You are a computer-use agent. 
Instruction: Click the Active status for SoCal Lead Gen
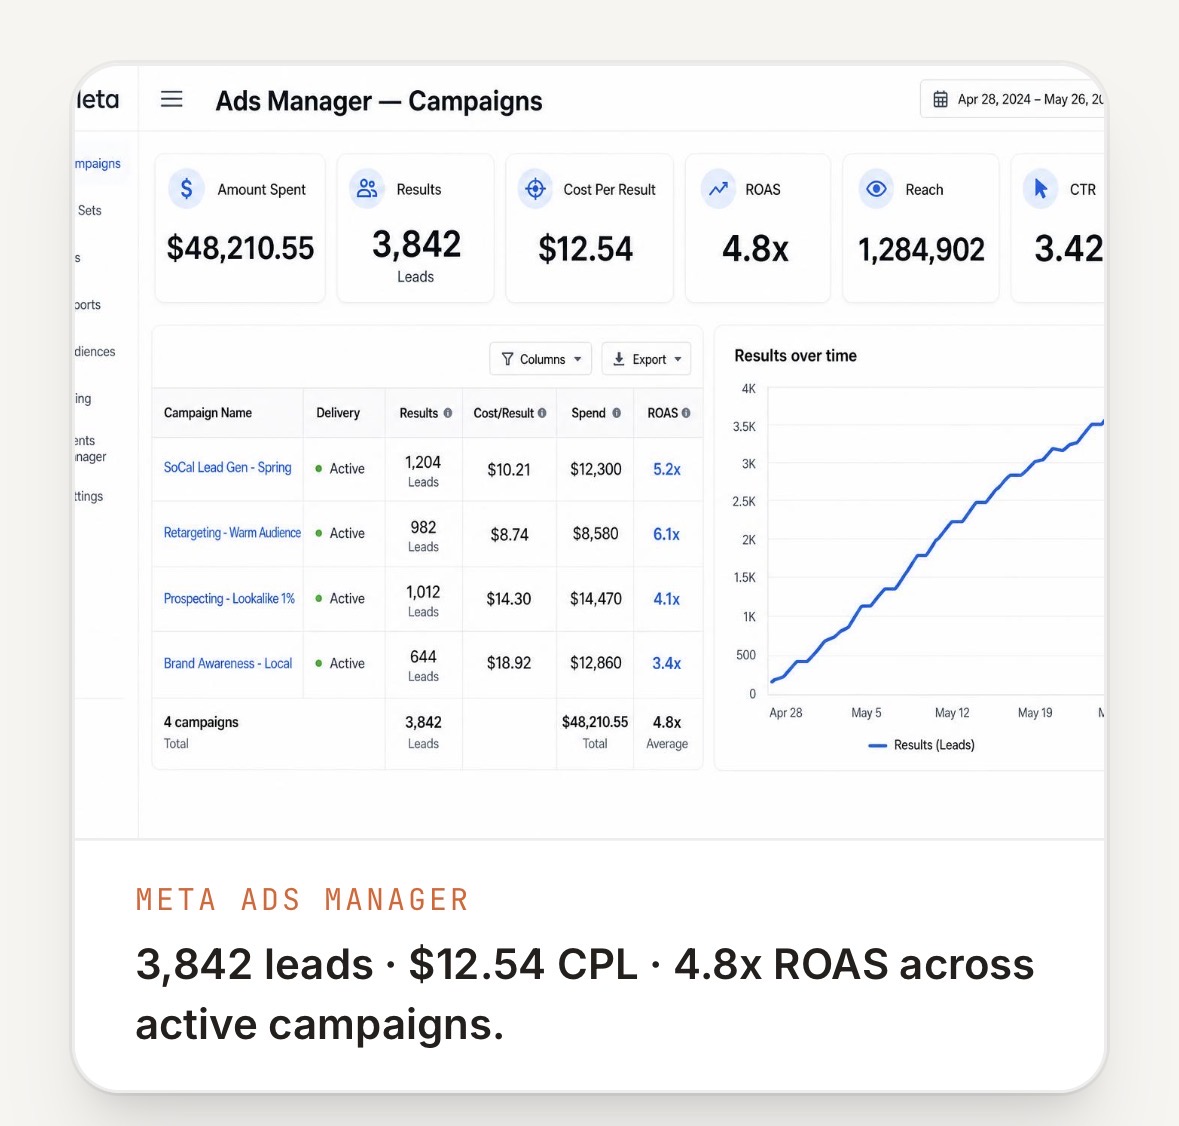pos(340,468)
